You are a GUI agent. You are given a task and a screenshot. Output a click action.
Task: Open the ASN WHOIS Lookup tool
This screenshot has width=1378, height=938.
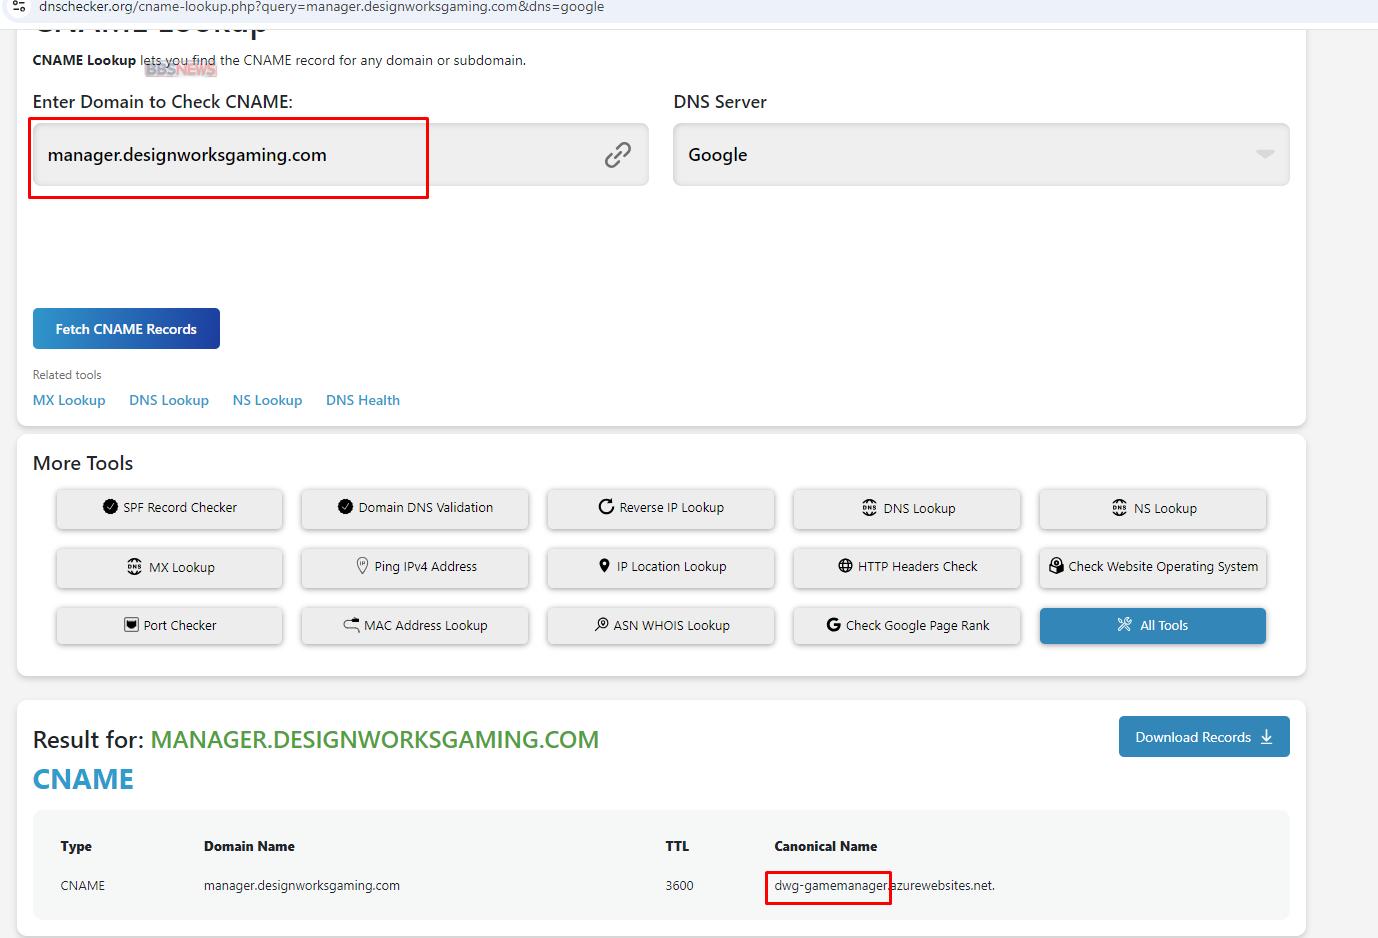coord(660,626)
